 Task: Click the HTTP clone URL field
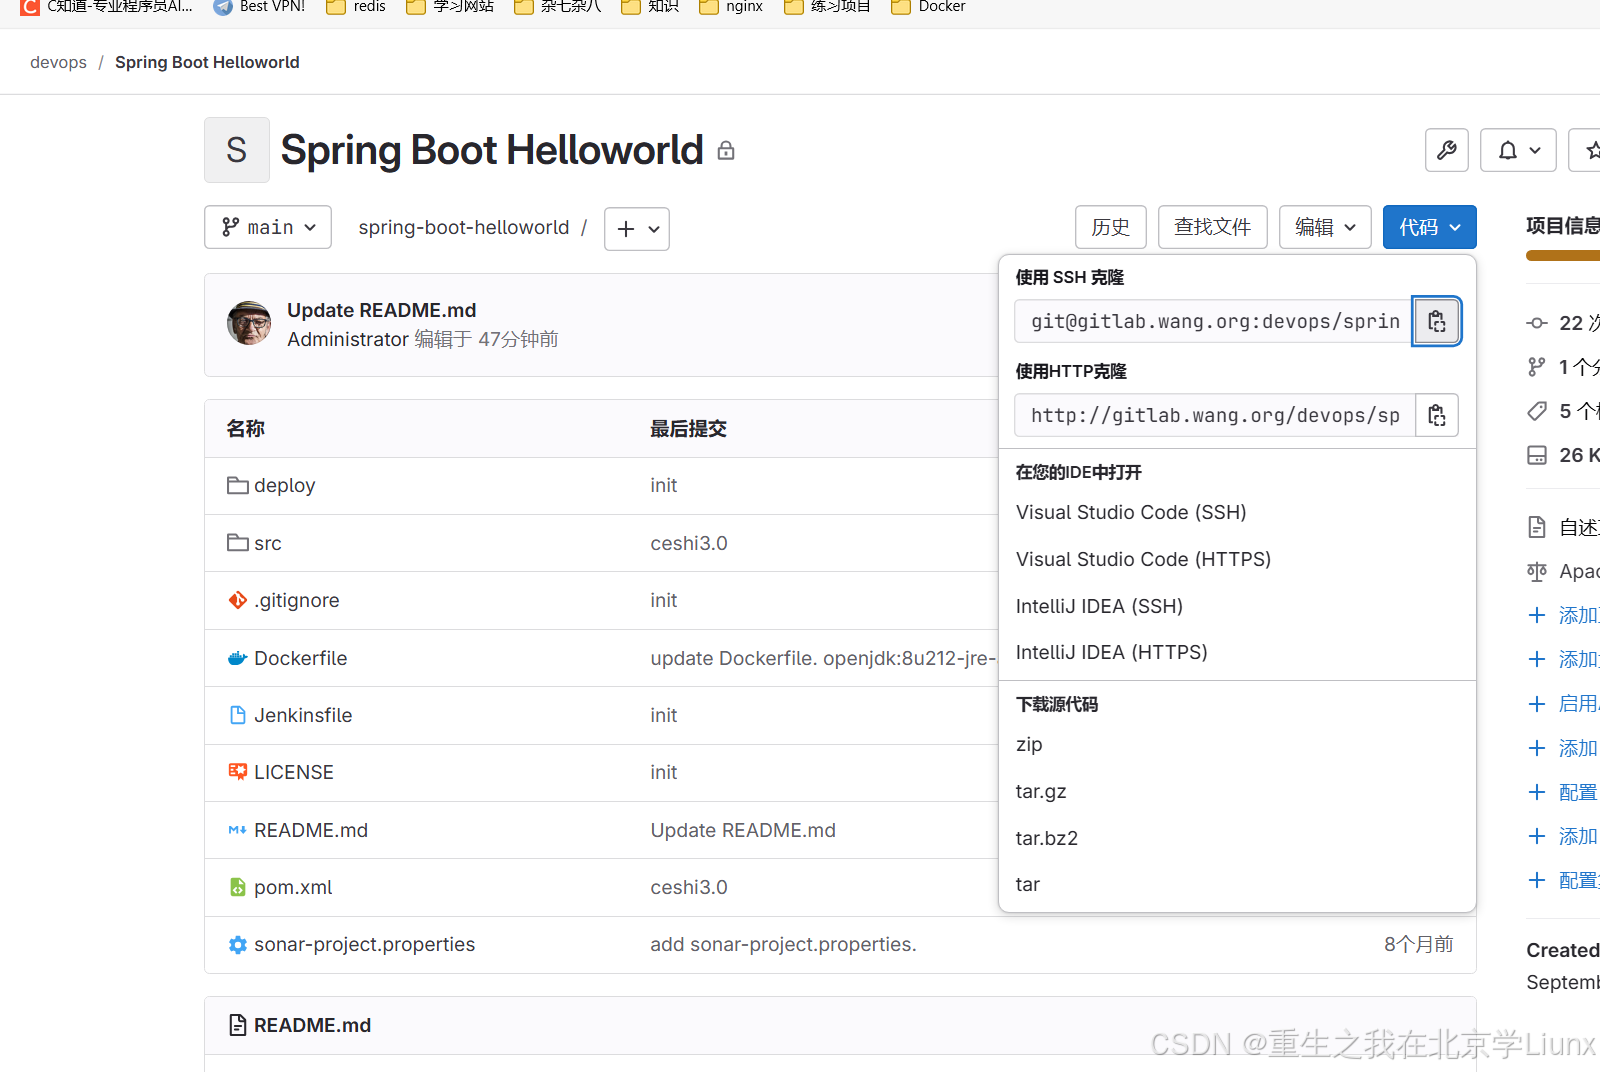(1214, 415)
